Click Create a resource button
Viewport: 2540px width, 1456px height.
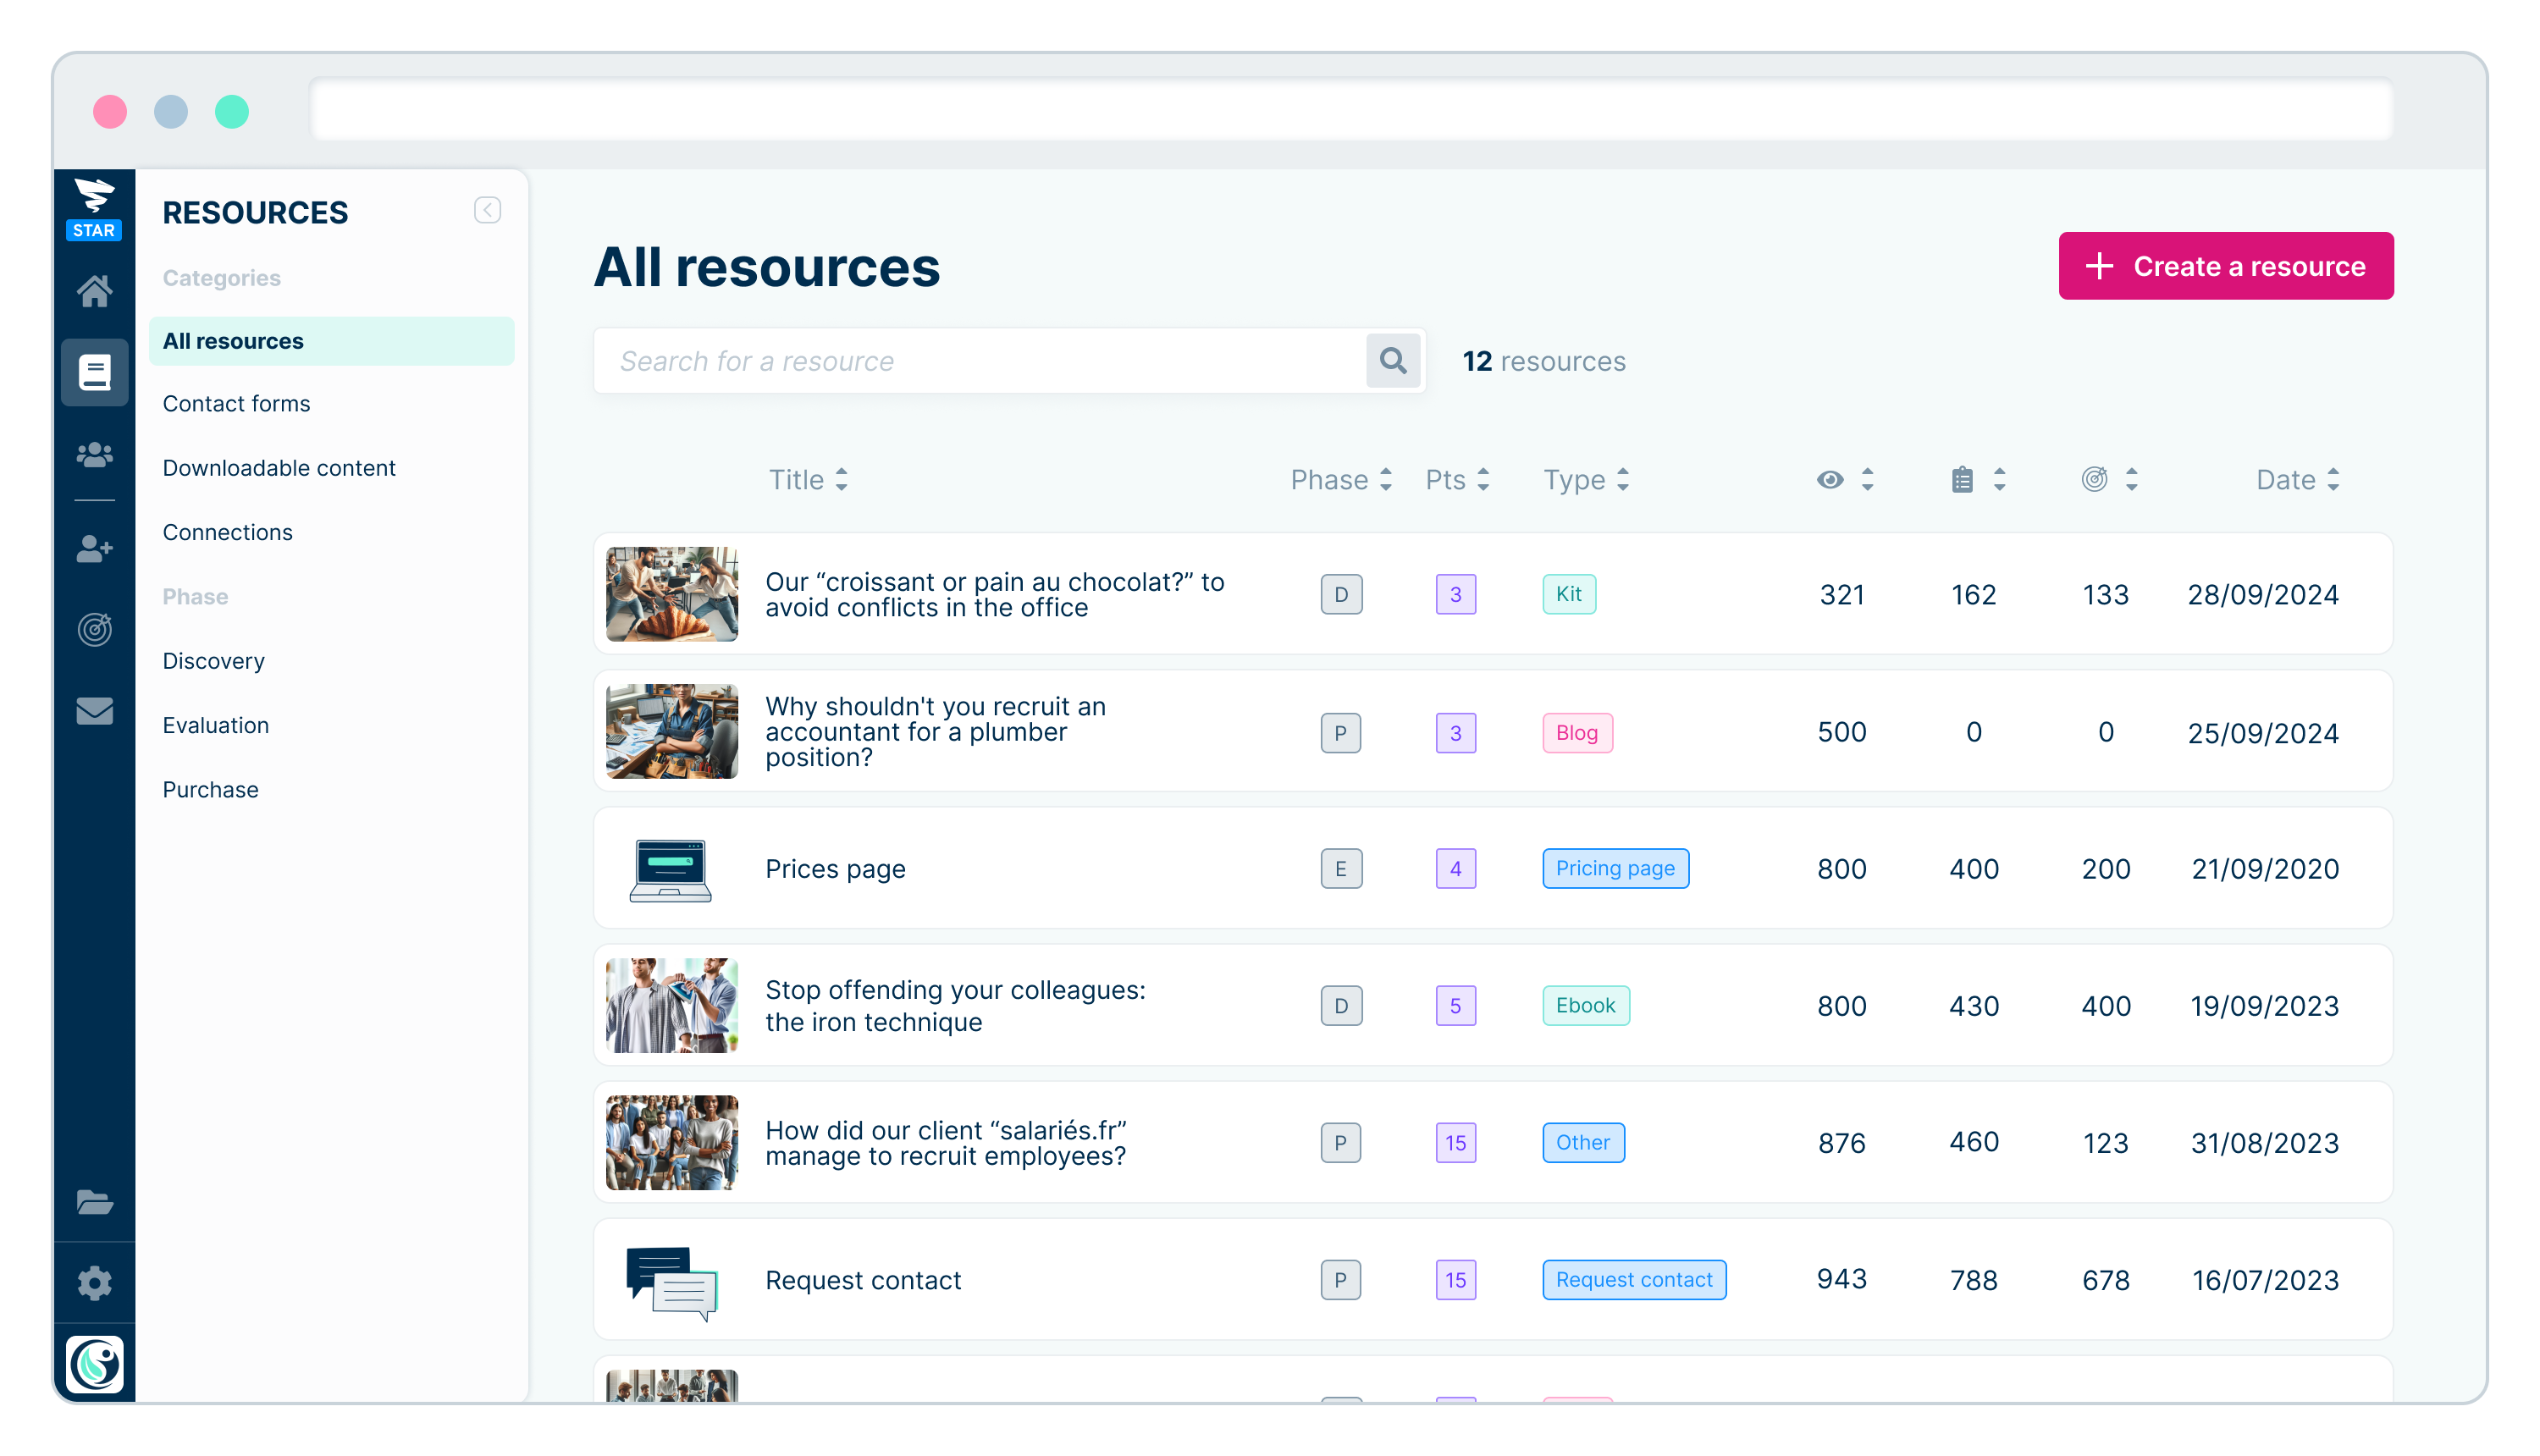coord(2225,266)
